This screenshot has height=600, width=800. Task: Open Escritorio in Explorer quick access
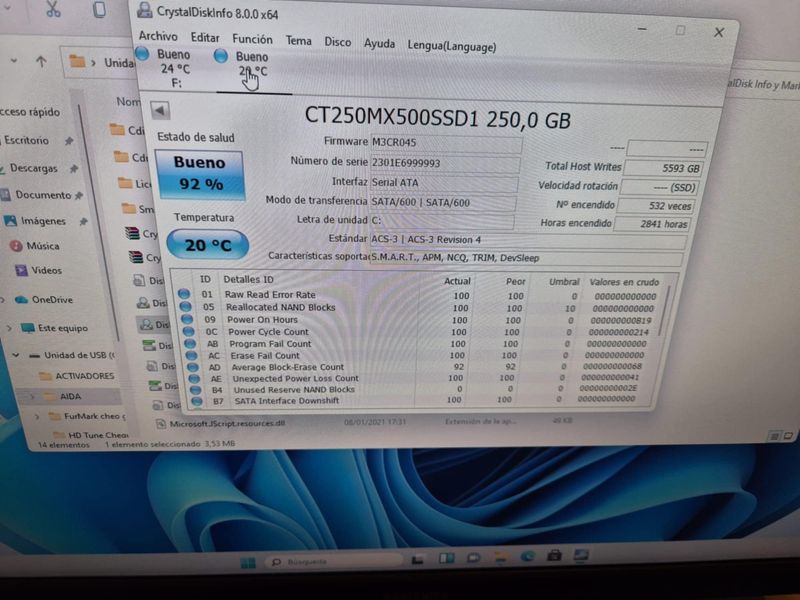pyautogui.click(x=27, y=140)
